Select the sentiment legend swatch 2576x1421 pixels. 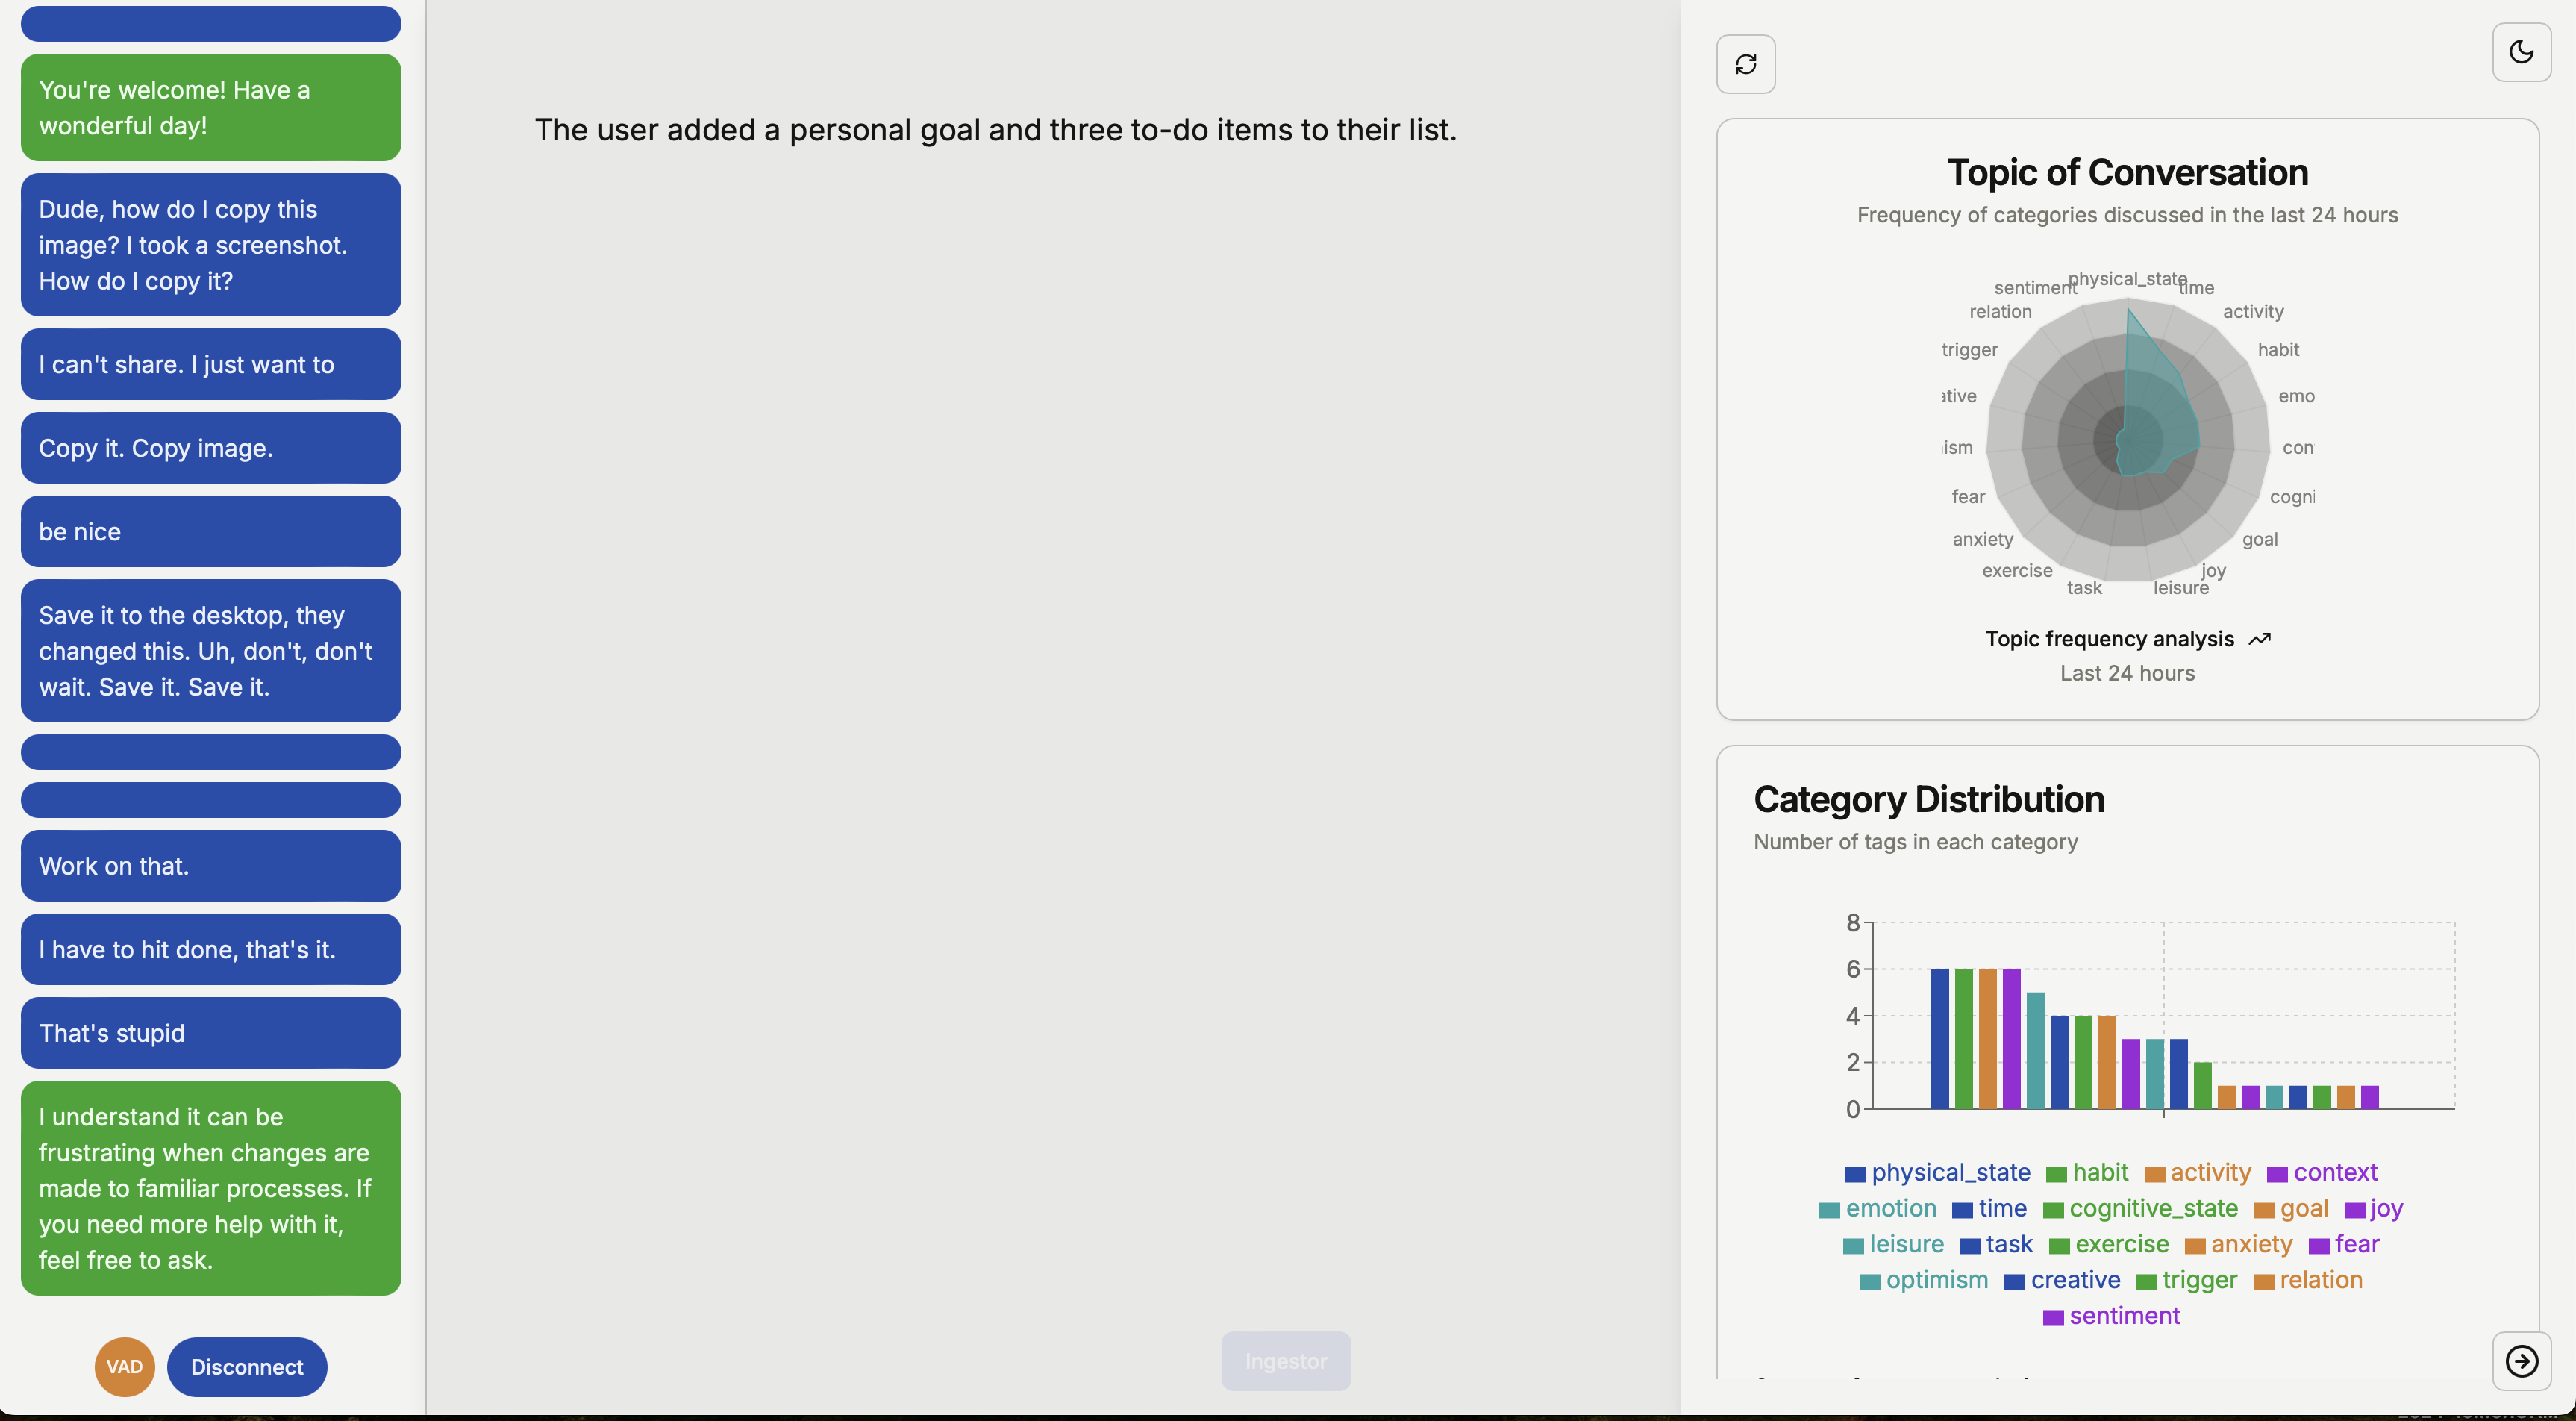2053,1318
